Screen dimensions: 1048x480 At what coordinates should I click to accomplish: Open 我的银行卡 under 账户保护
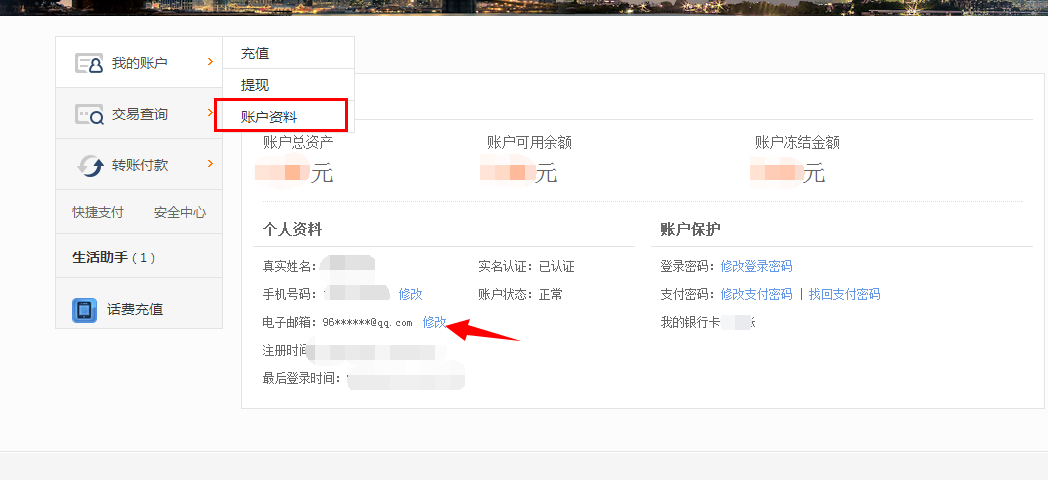pyautogui.click(x=690, y=322)
